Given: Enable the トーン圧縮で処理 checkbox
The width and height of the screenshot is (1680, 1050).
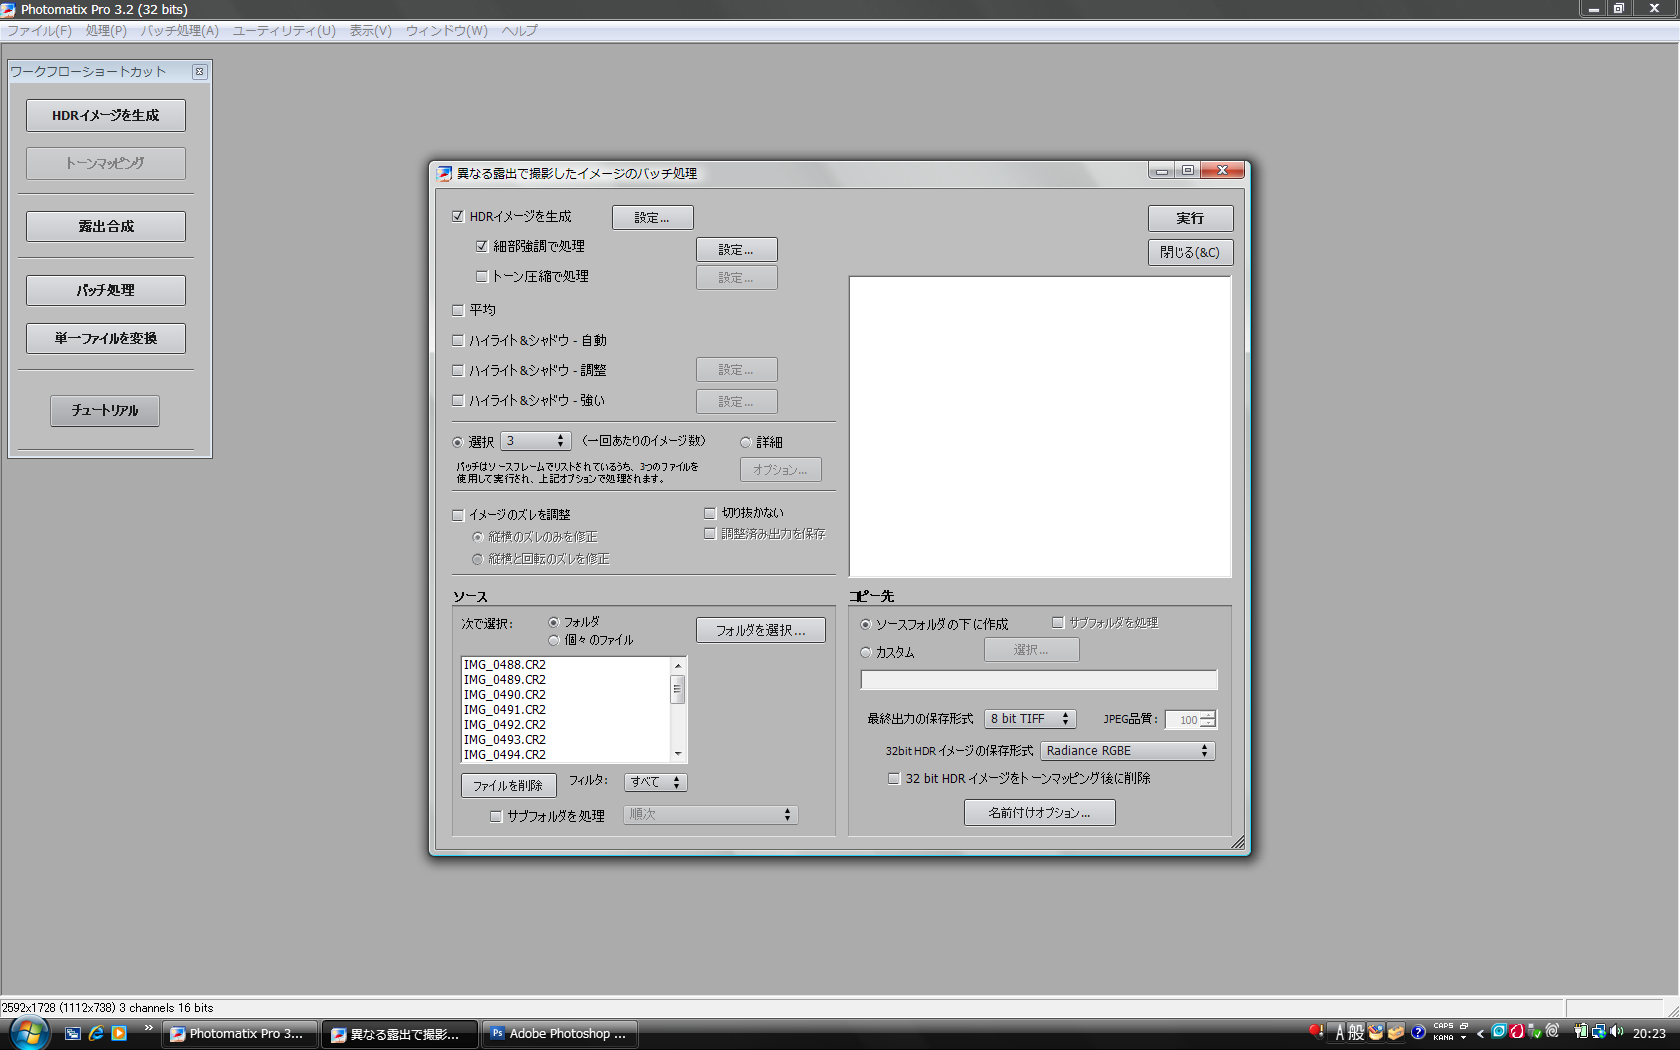Looking at the screenshot, I should 482,276.
